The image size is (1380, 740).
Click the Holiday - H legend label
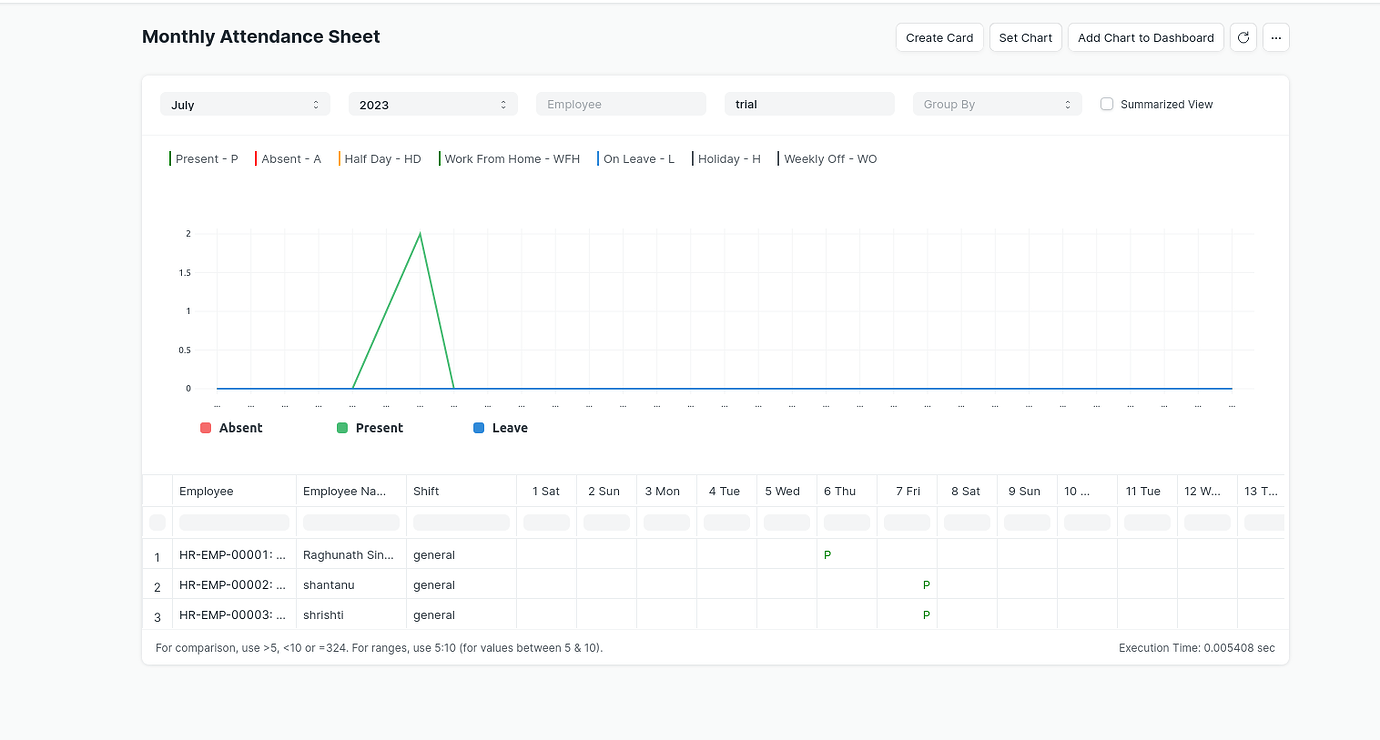[729, 158]
